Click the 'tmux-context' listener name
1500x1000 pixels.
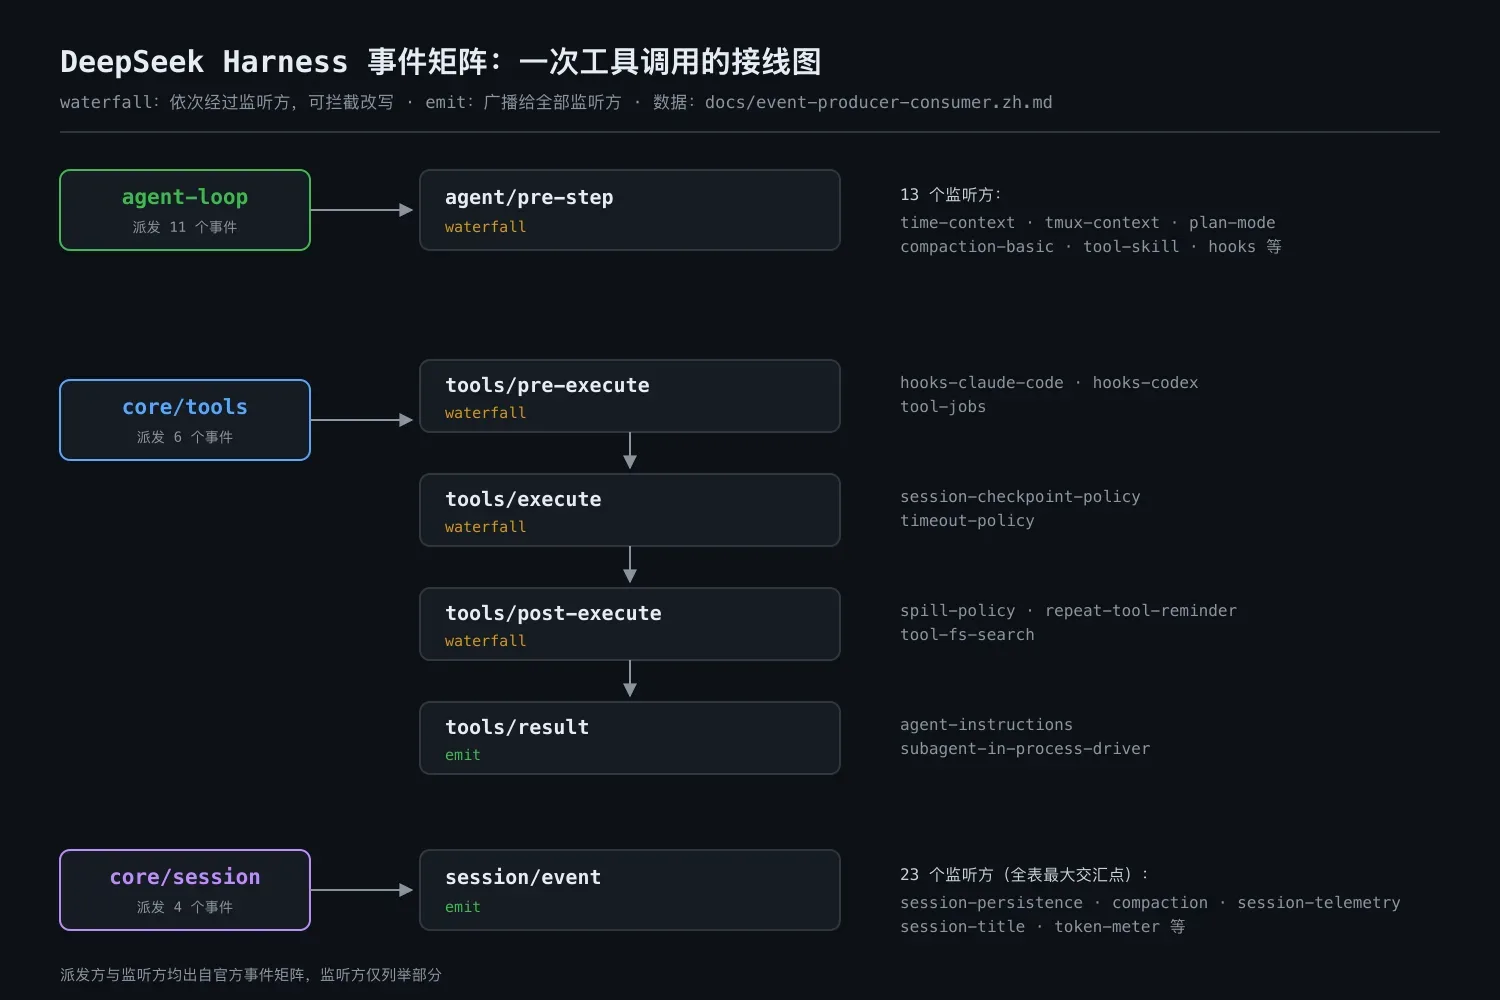point(1102,223)
